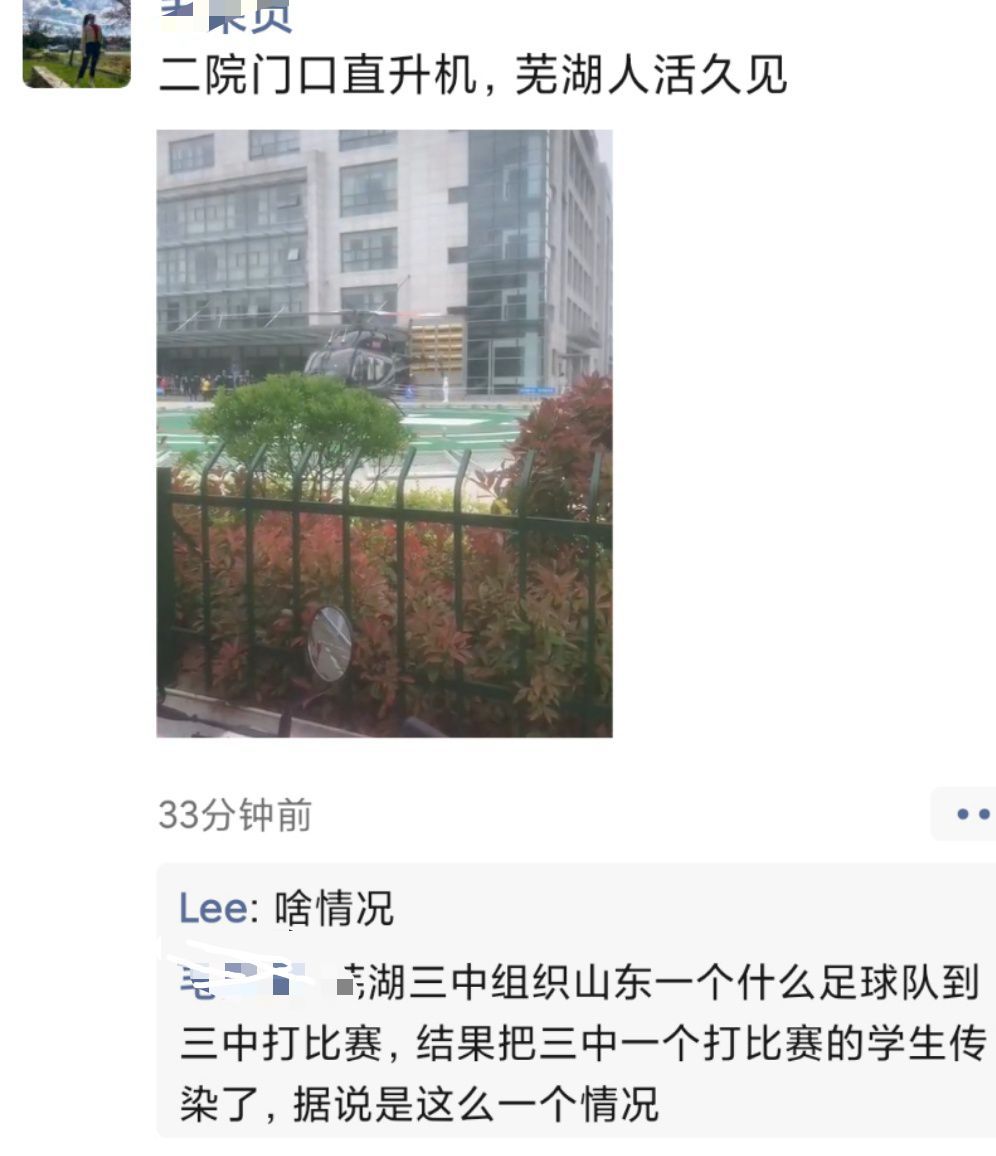996x1156 pixels.
Task: Click the 33分钟前 timestamp
Action: (x=235, y=815)
